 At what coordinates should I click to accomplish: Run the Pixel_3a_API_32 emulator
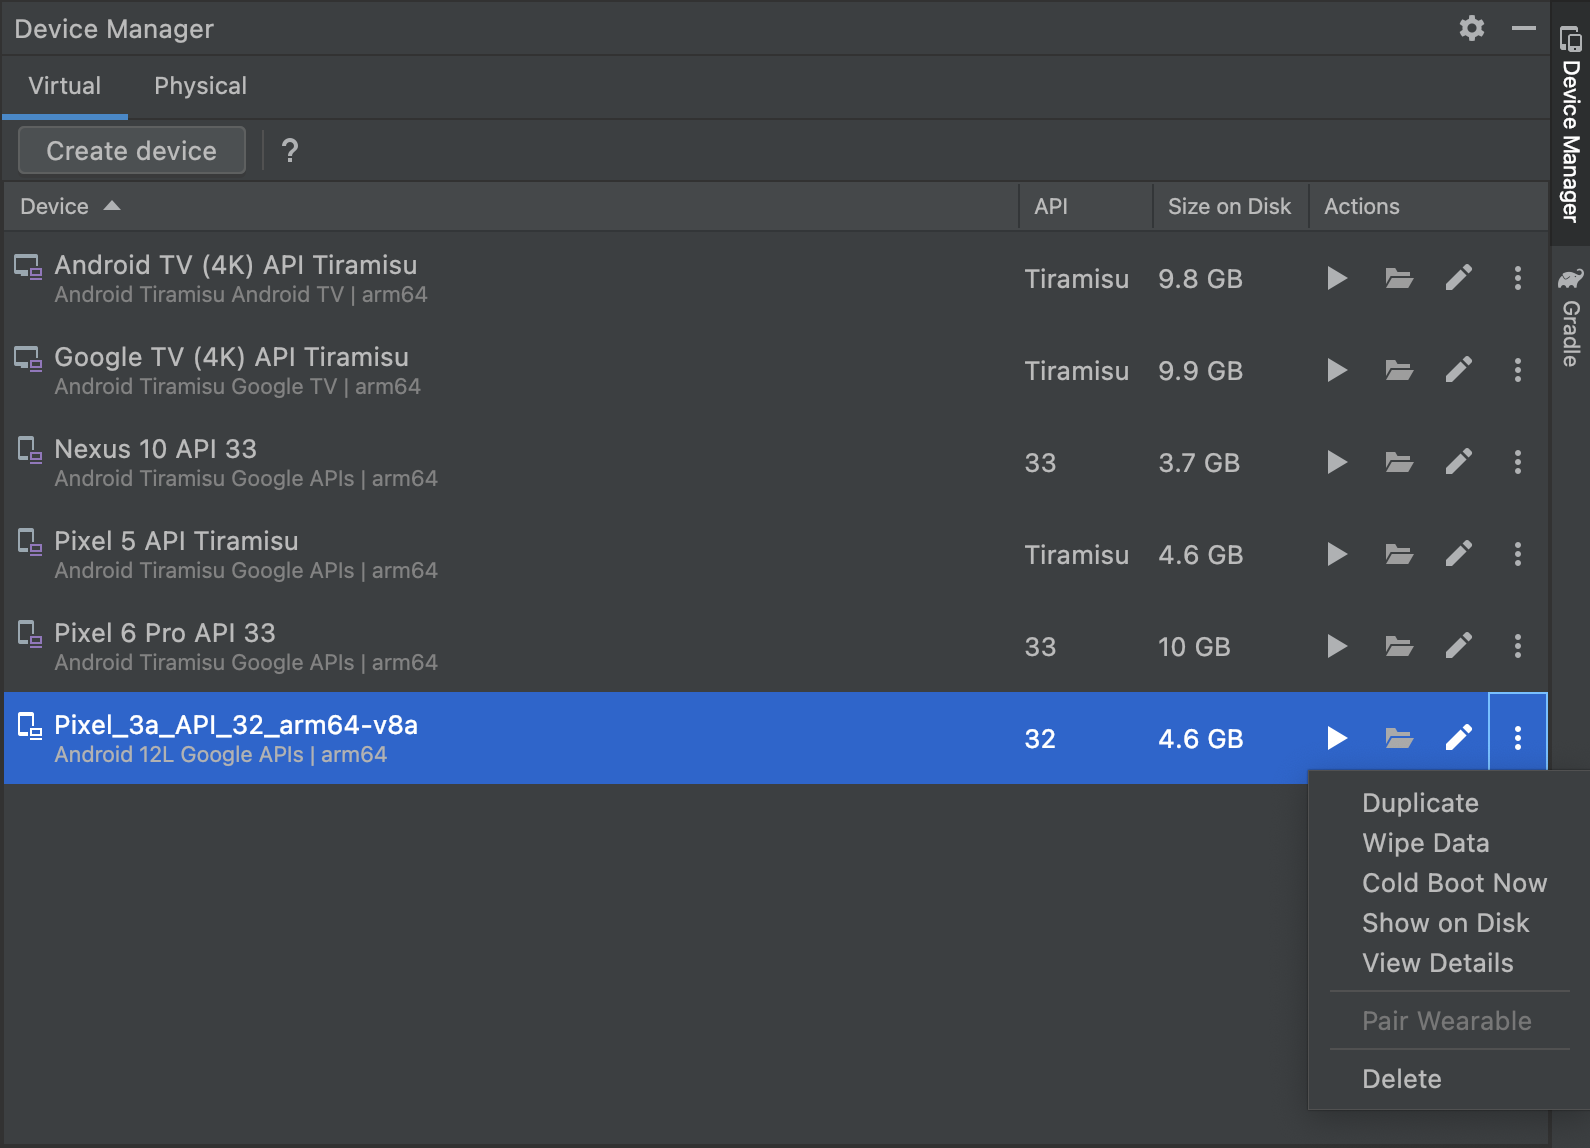(x=1336, y=738)
